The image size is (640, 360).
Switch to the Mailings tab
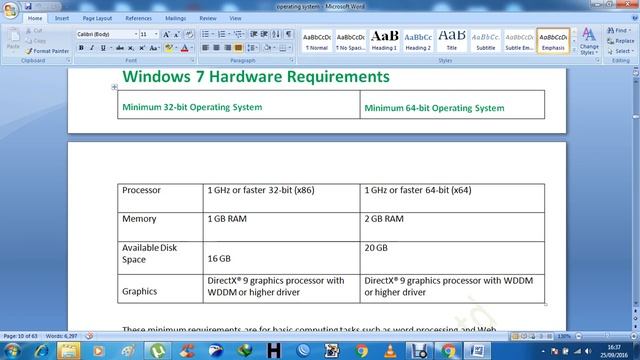pyautogui.click(x=176, y=18)
